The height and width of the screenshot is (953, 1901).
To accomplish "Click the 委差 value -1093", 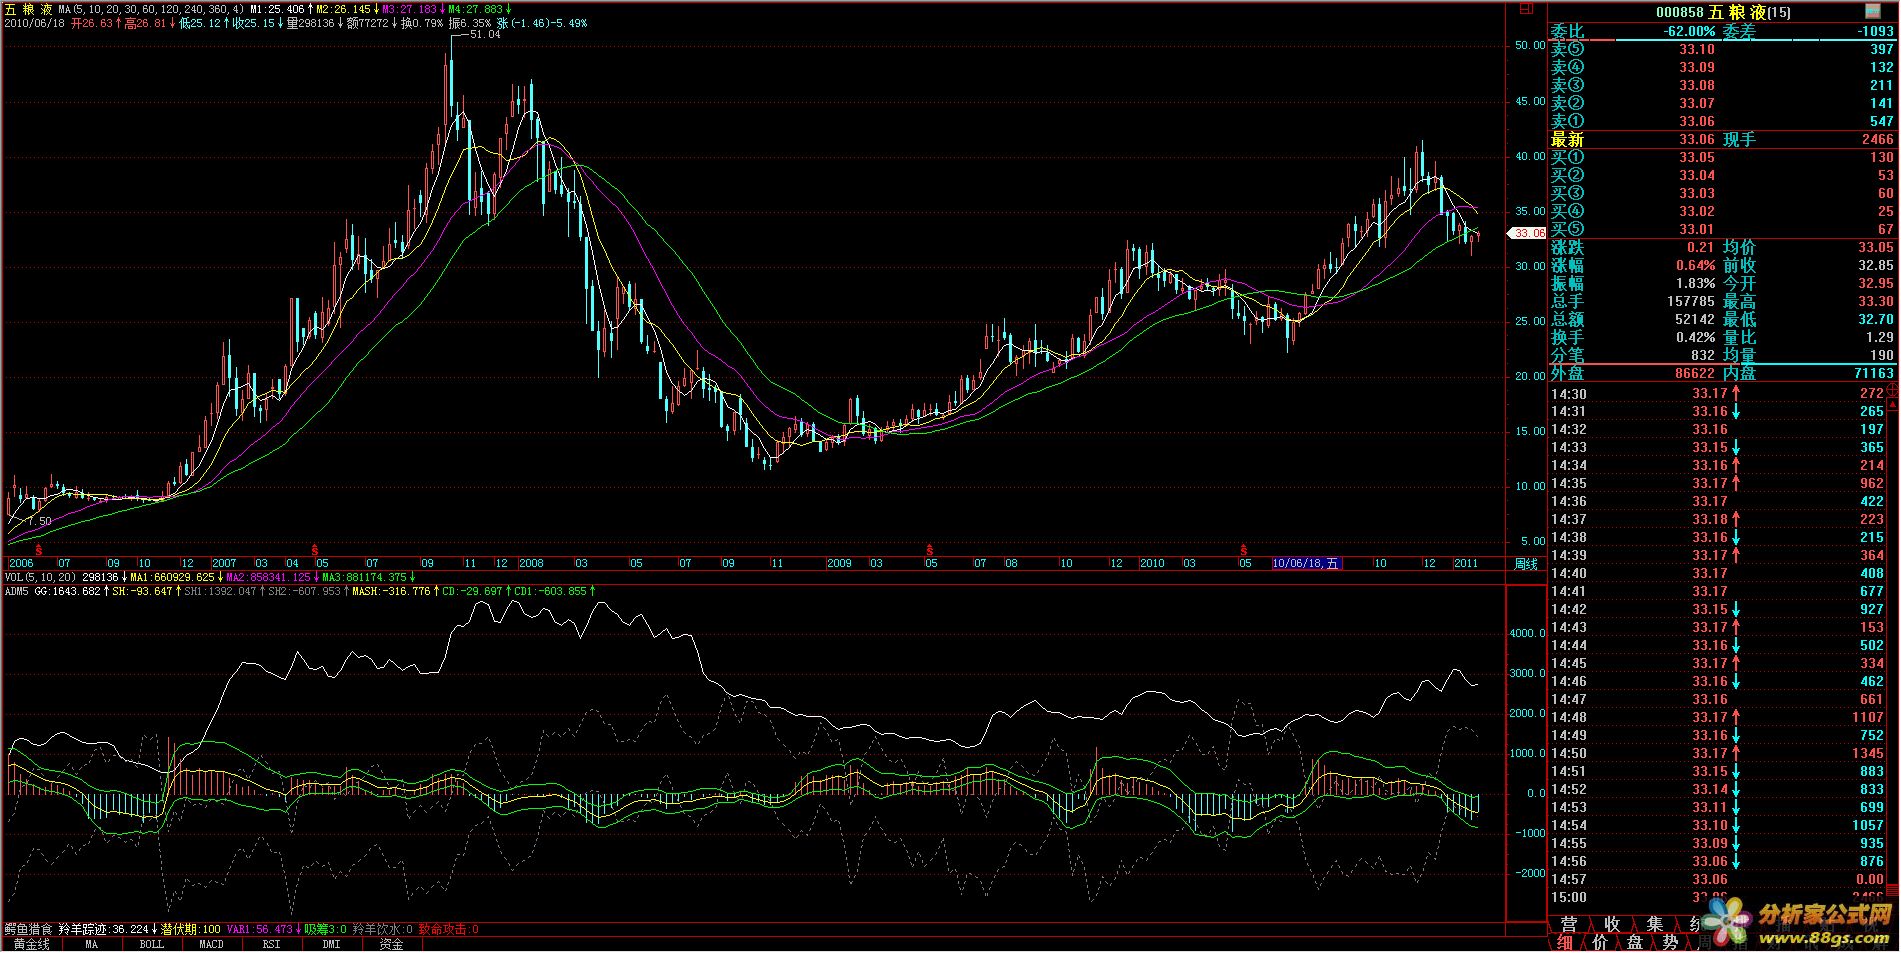I will (1875, 31).
